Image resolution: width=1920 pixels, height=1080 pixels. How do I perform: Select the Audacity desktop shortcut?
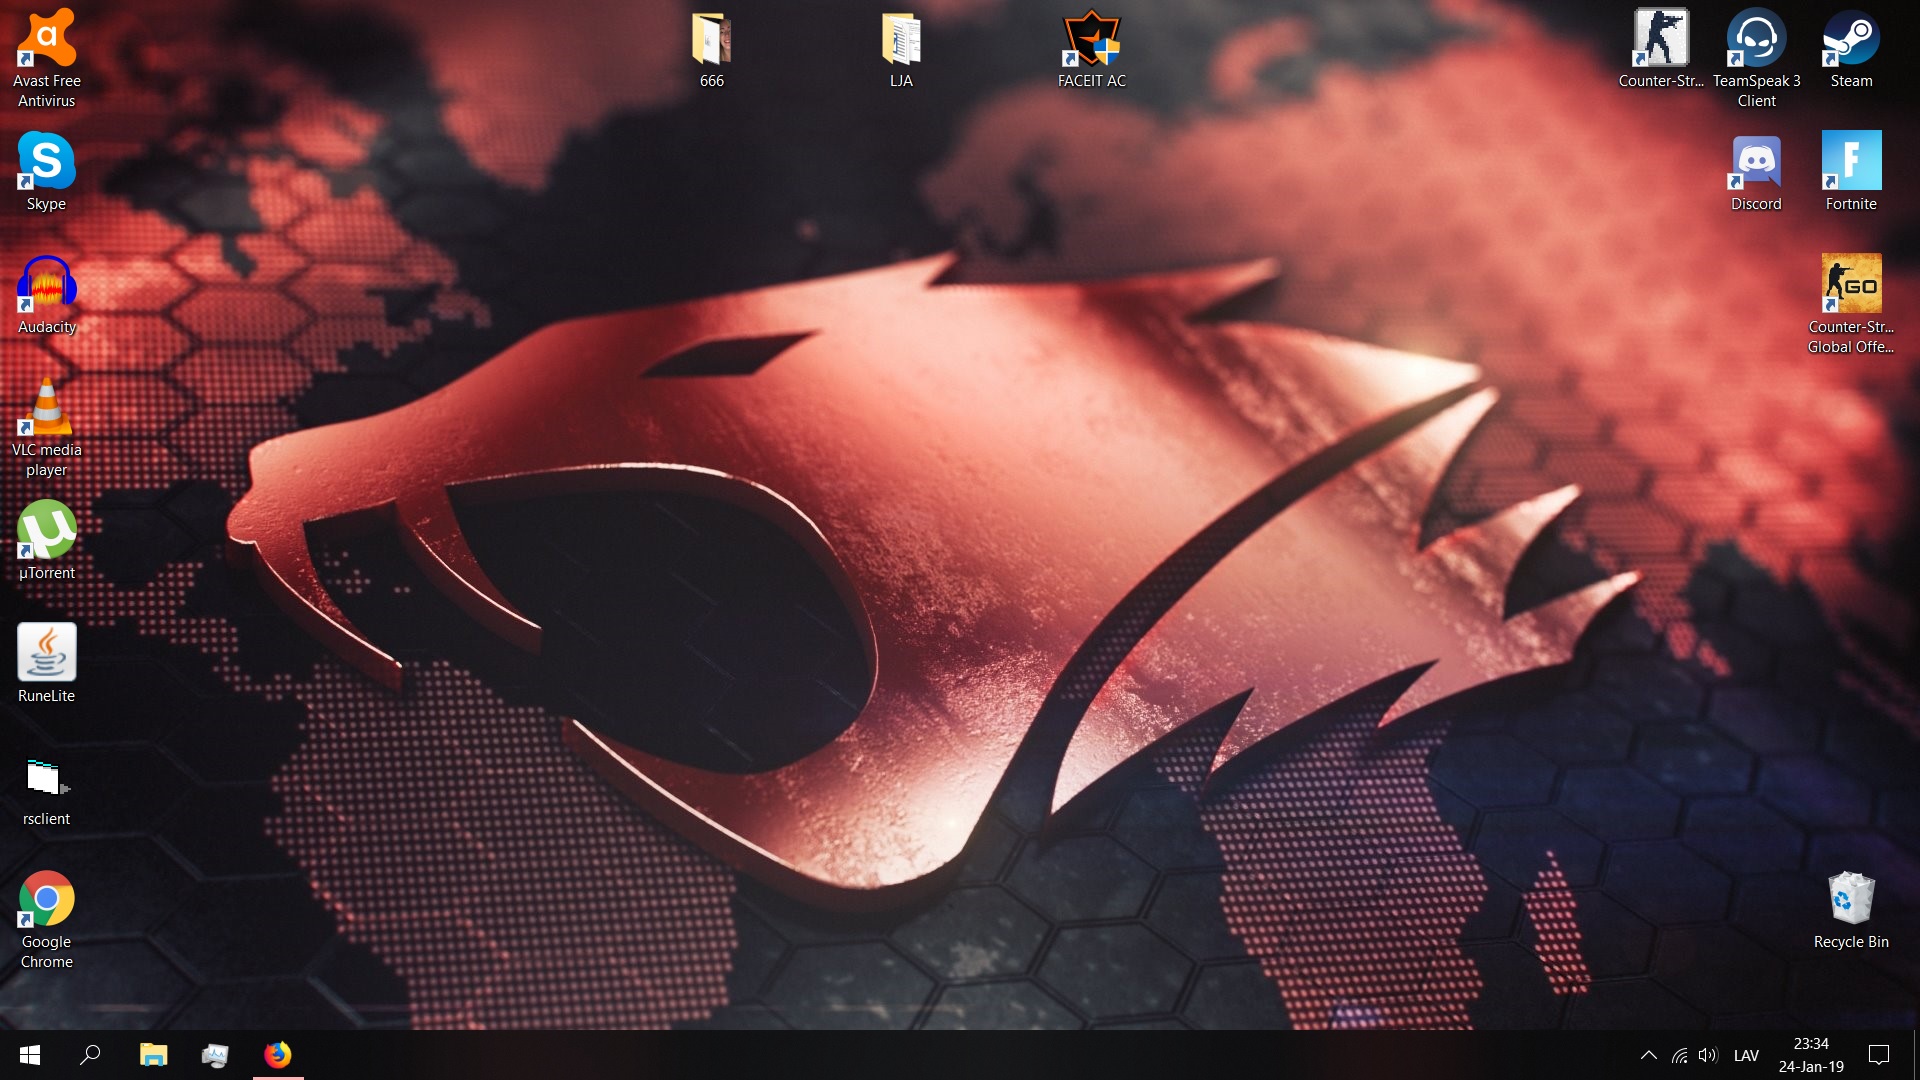[x=47, y=295]
